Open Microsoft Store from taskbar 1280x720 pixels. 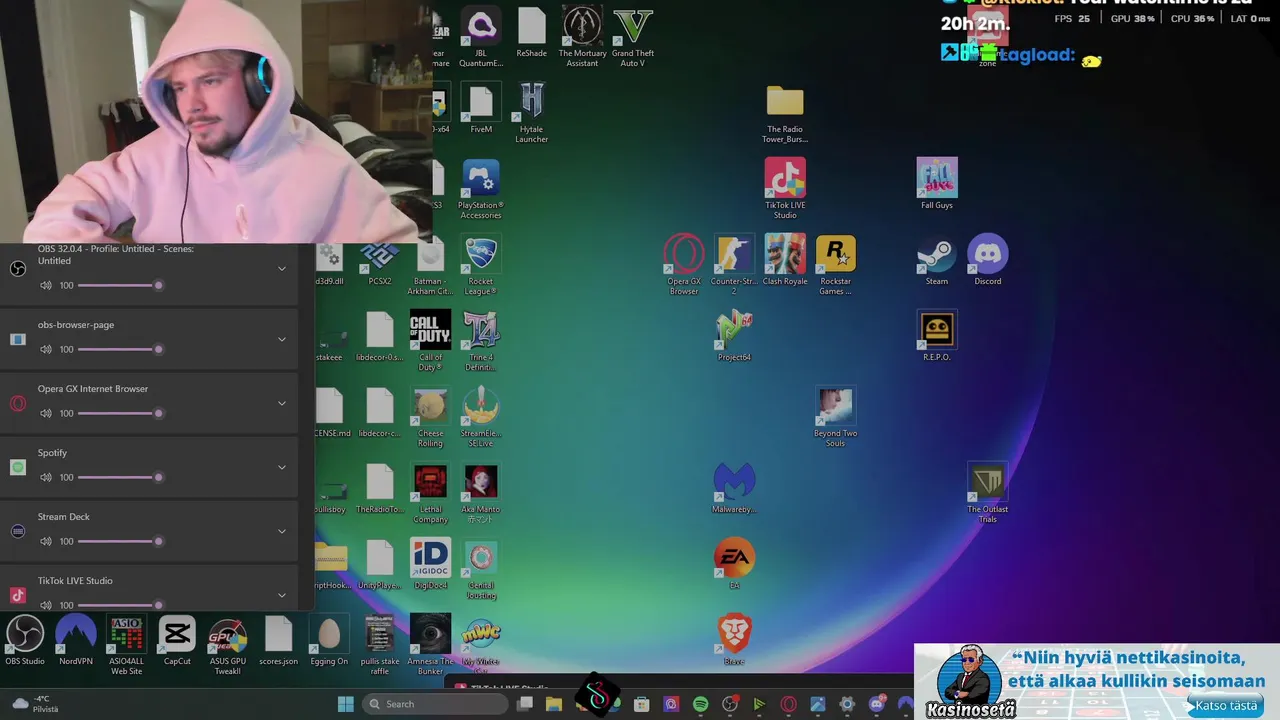642,704
